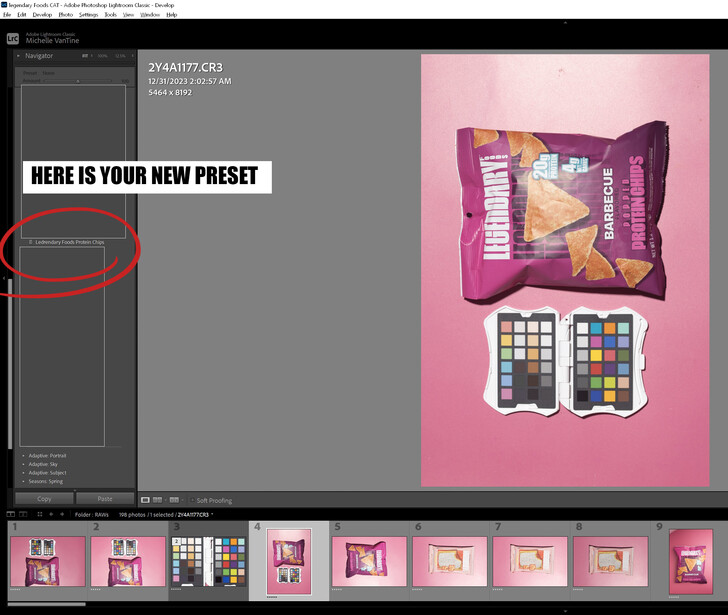
Task: Open the Tools menu
Action: (x=110, y=15)
